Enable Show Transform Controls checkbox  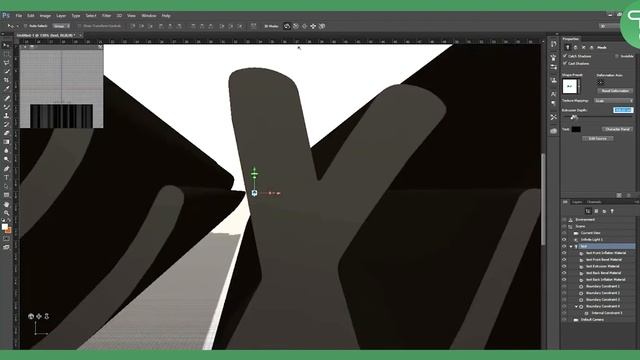(80, 26)
